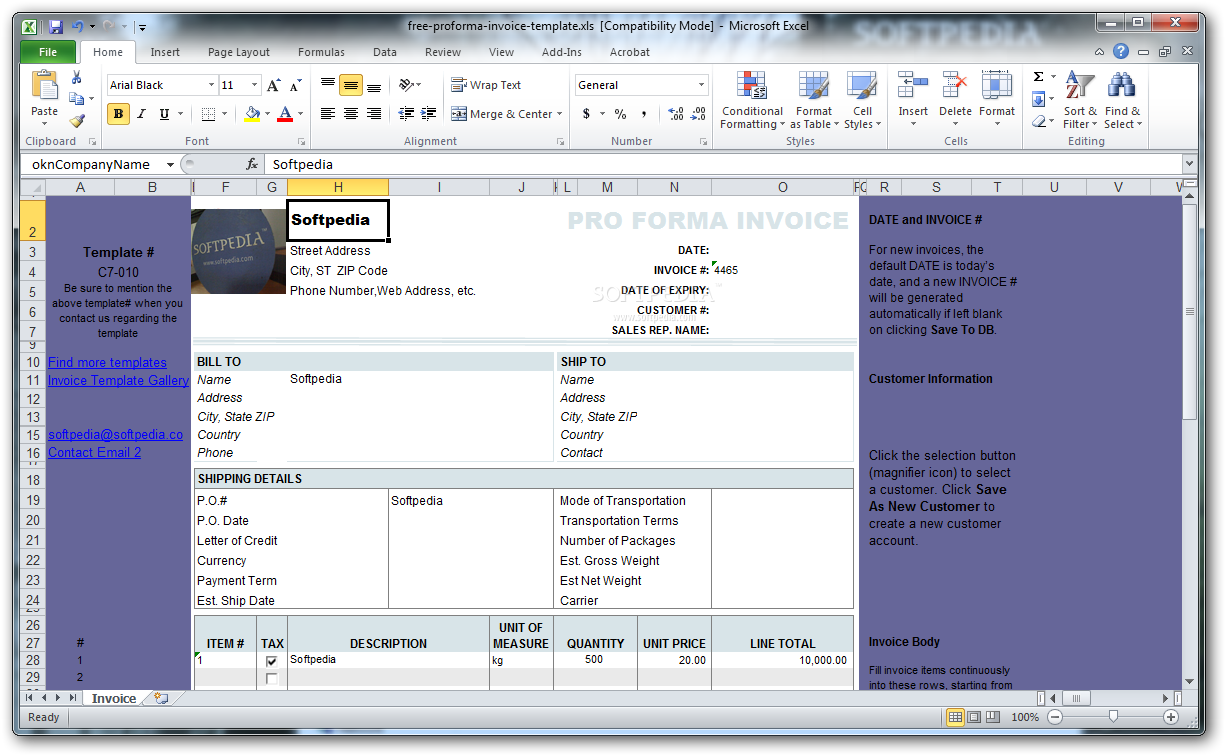Switch to the Insert ribbon tab
The width and height of the screenshot is (1226, 756).
[165, 52]
